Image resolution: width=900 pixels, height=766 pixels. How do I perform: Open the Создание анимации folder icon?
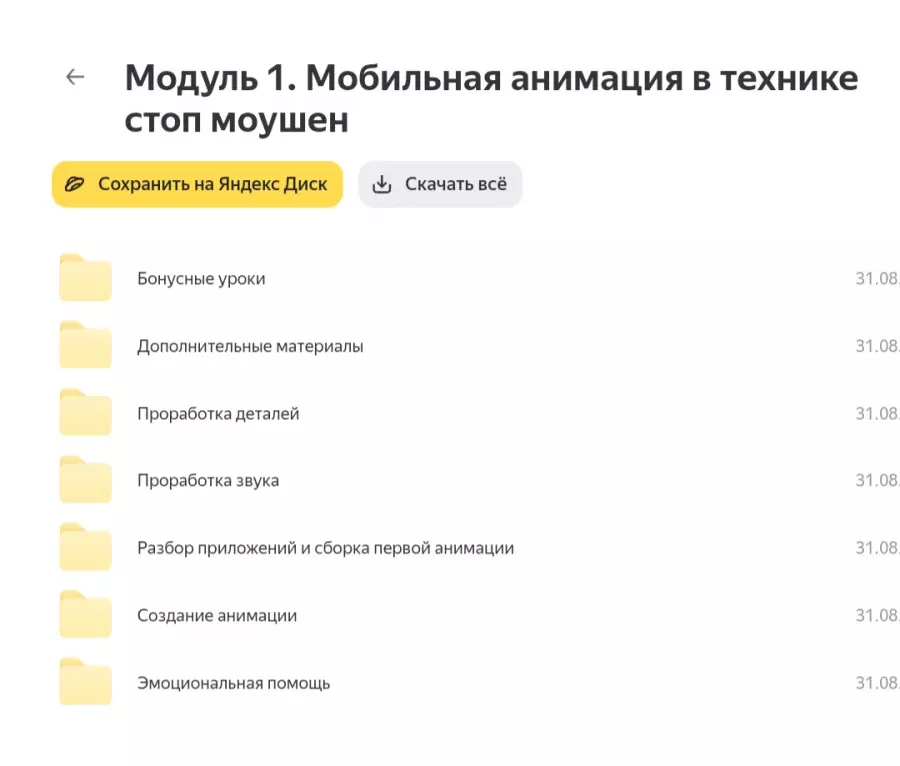point(85,614)
